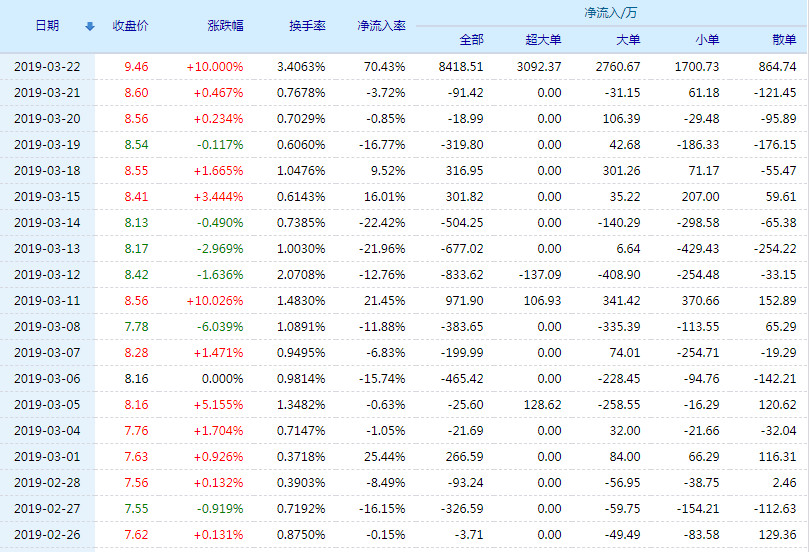Click date cell 2019-03-08
The width and height of the screenshot is (812, 552).
(47, 327)
